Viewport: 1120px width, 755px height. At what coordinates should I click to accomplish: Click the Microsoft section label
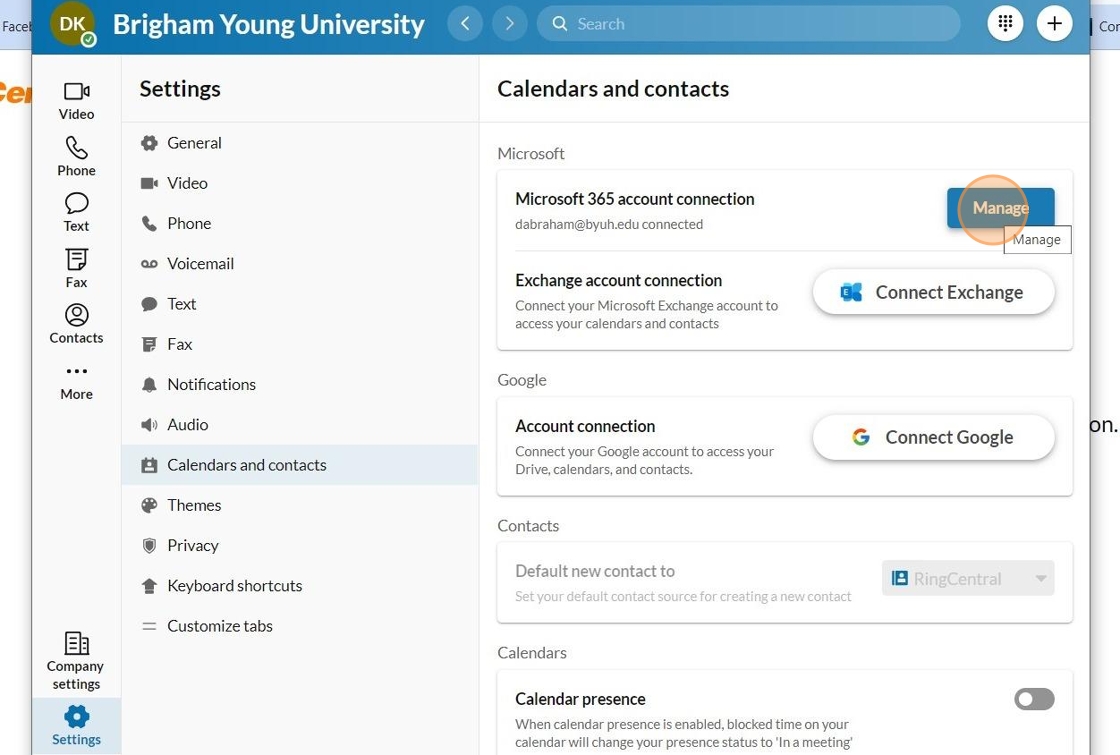[x=531, y=154]
